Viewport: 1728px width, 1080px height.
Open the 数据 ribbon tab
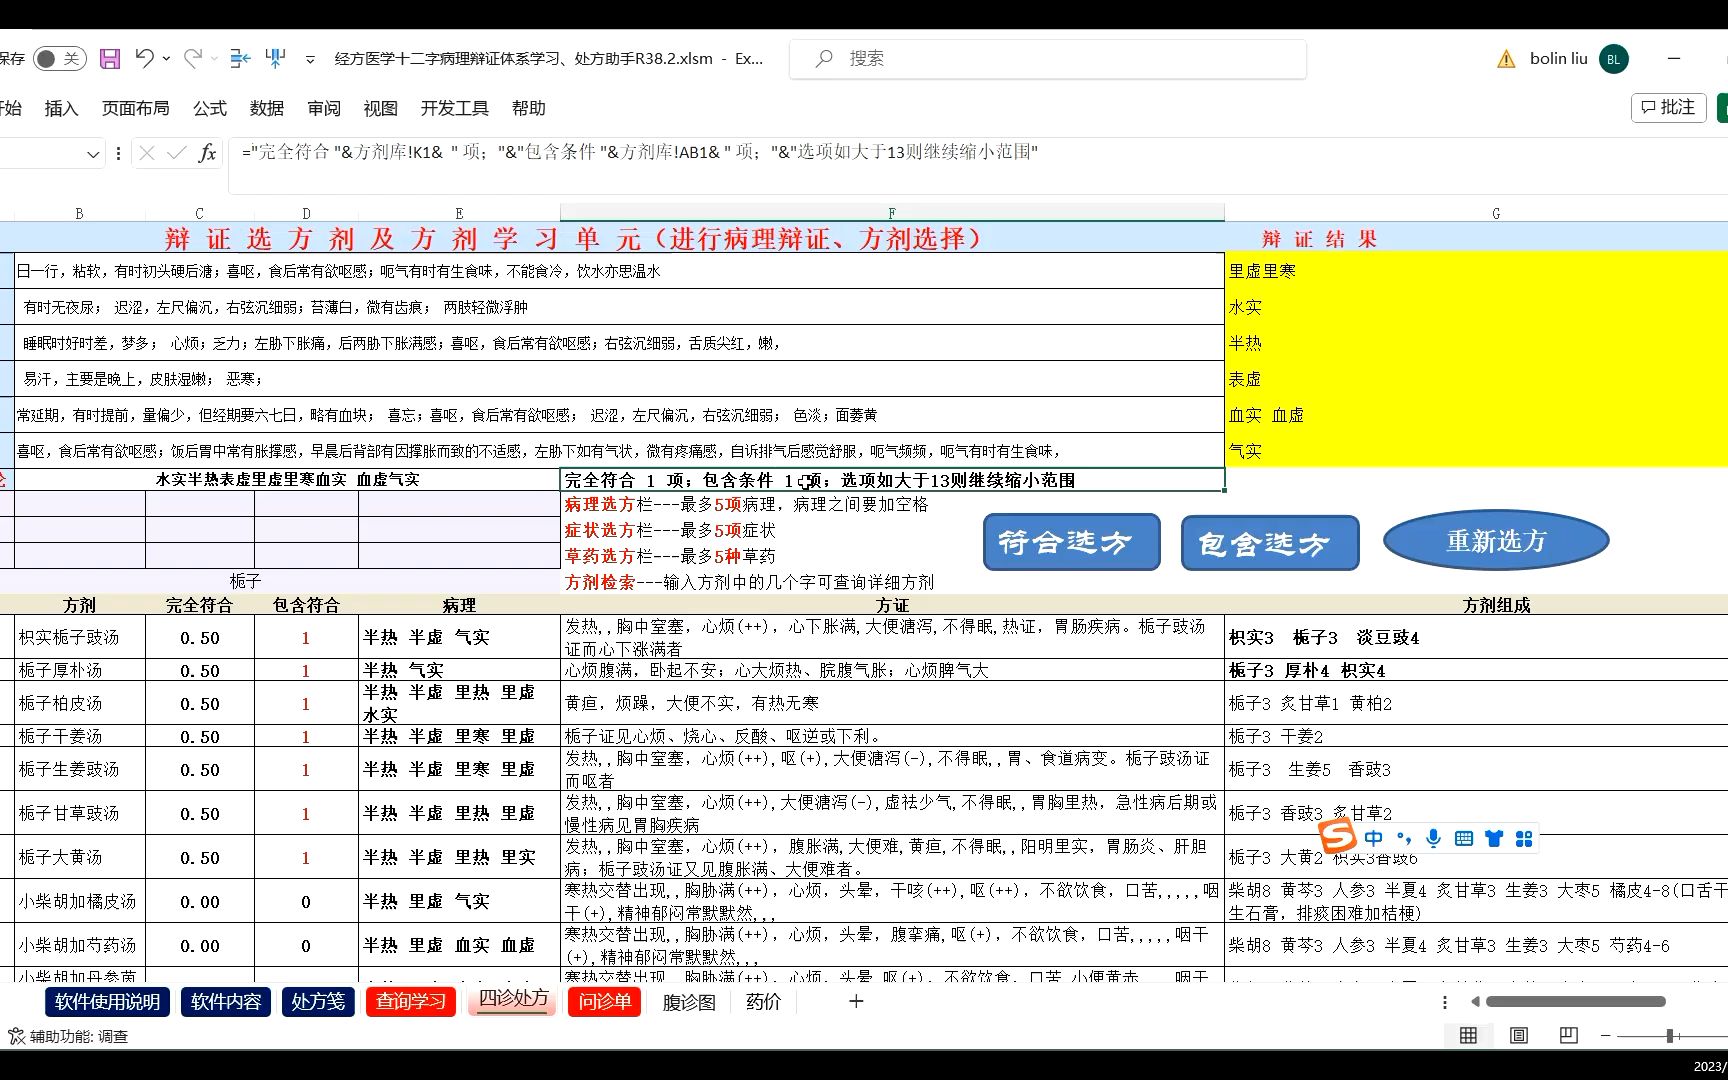coord(267,108)
